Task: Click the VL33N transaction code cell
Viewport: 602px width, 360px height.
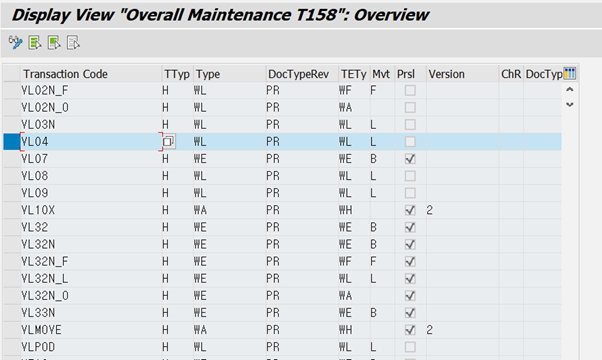Action: [91, 313]
